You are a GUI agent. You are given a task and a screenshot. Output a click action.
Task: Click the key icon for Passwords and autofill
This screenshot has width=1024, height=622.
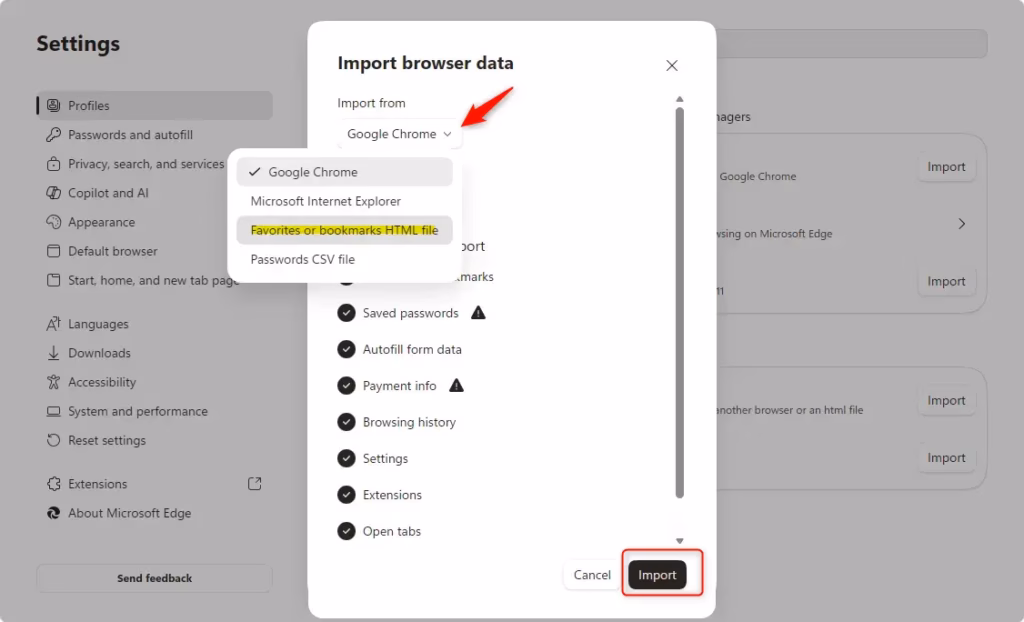[x=54, y=135]
